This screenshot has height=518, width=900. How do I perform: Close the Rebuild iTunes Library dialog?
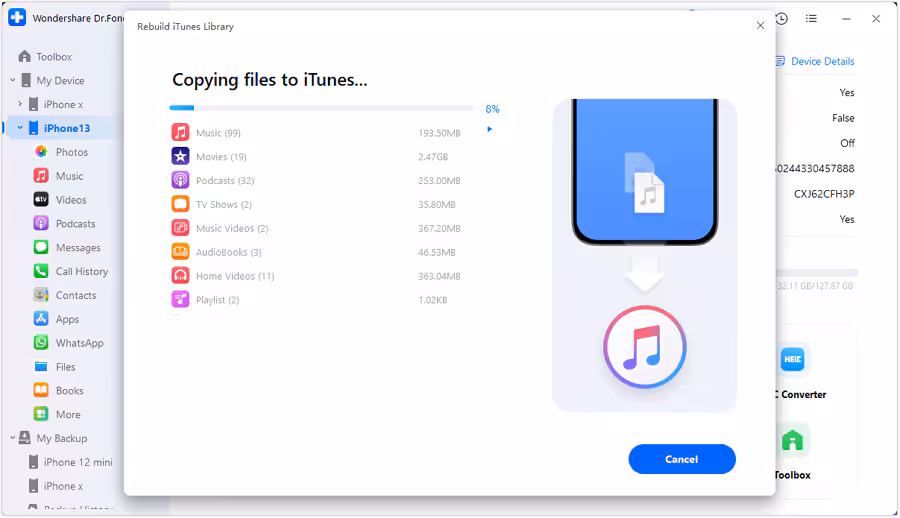tap(760, 26)
